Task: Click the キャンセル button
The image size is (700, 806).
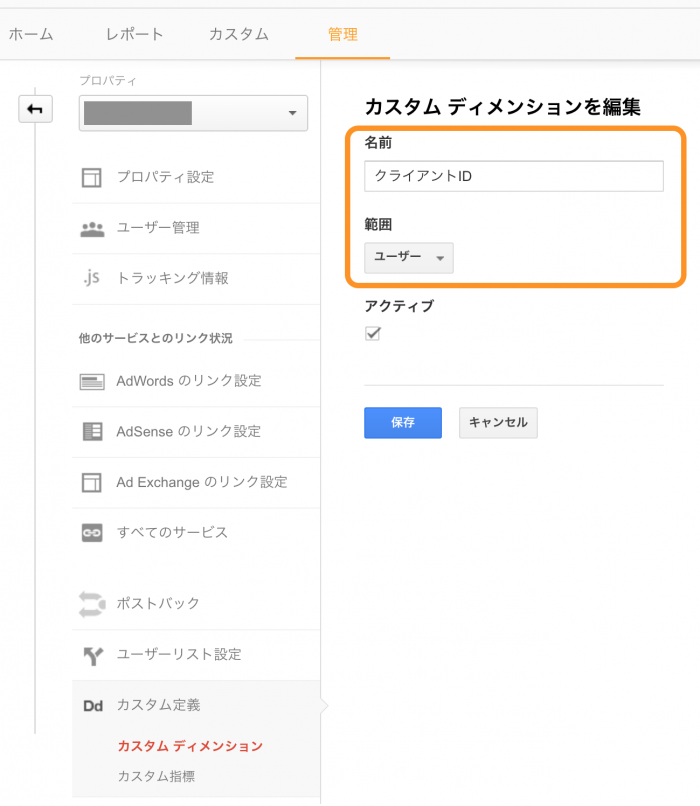Action: coord(498,422)
